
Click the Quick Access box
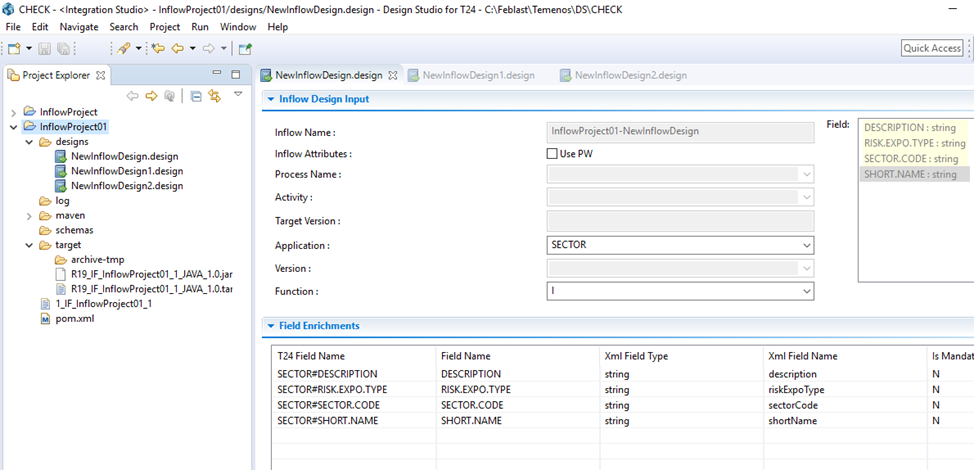coord(931,48)
